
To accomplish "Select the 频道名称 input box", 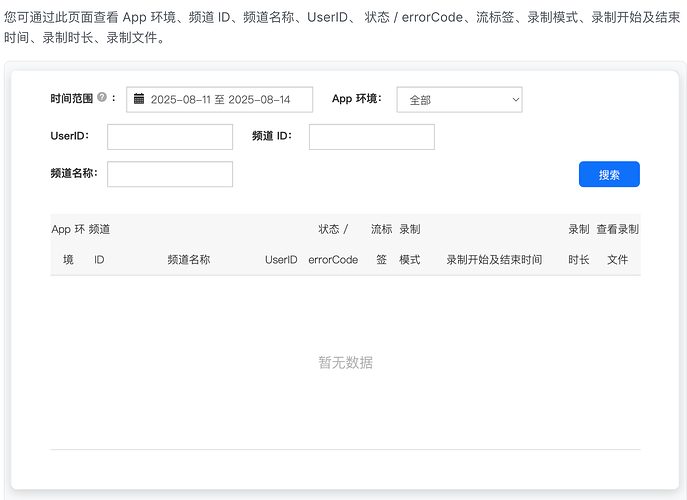I will 169,174.
